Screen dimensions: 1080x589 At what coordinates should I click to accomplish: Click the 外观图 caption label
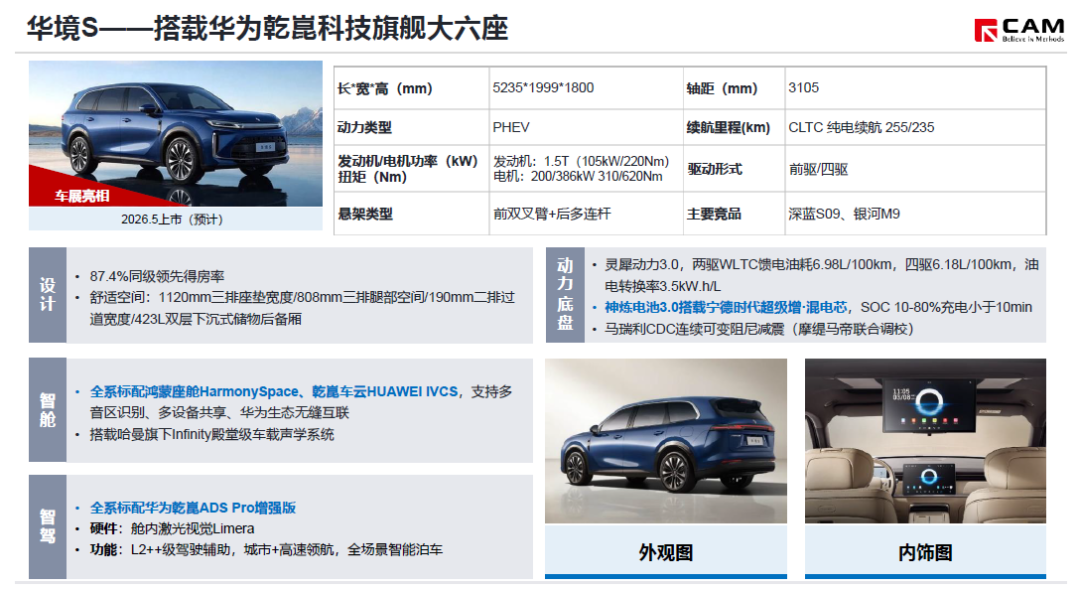tap(665, 552)
